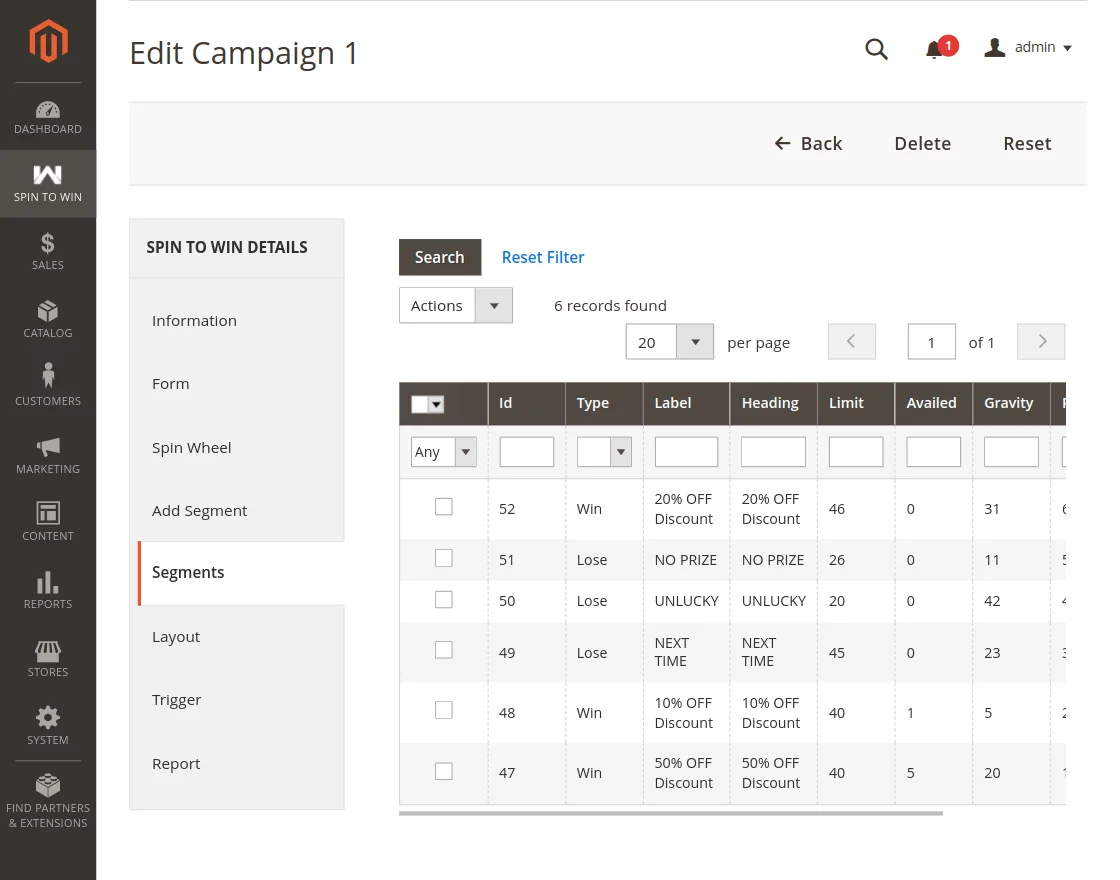Viewport: 1120px width, 880px height.
Task: Expand the Actions dropdown
Action: (x=456, y=306)
